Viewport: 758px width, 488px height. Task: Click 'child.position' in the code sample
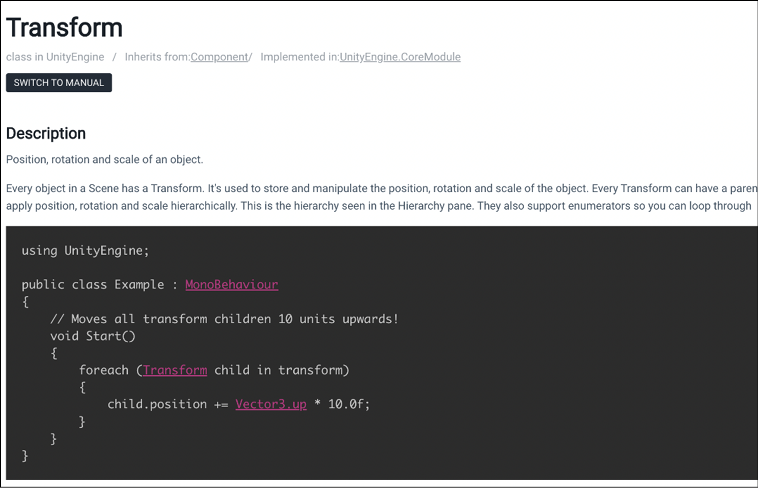tap(157, 404)
